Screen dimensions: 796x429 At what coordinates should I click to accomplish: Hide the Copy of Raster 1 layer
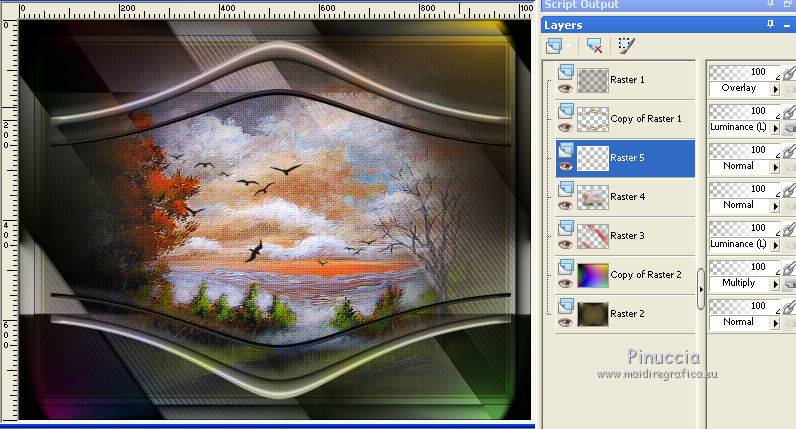[x=566, y=128]
